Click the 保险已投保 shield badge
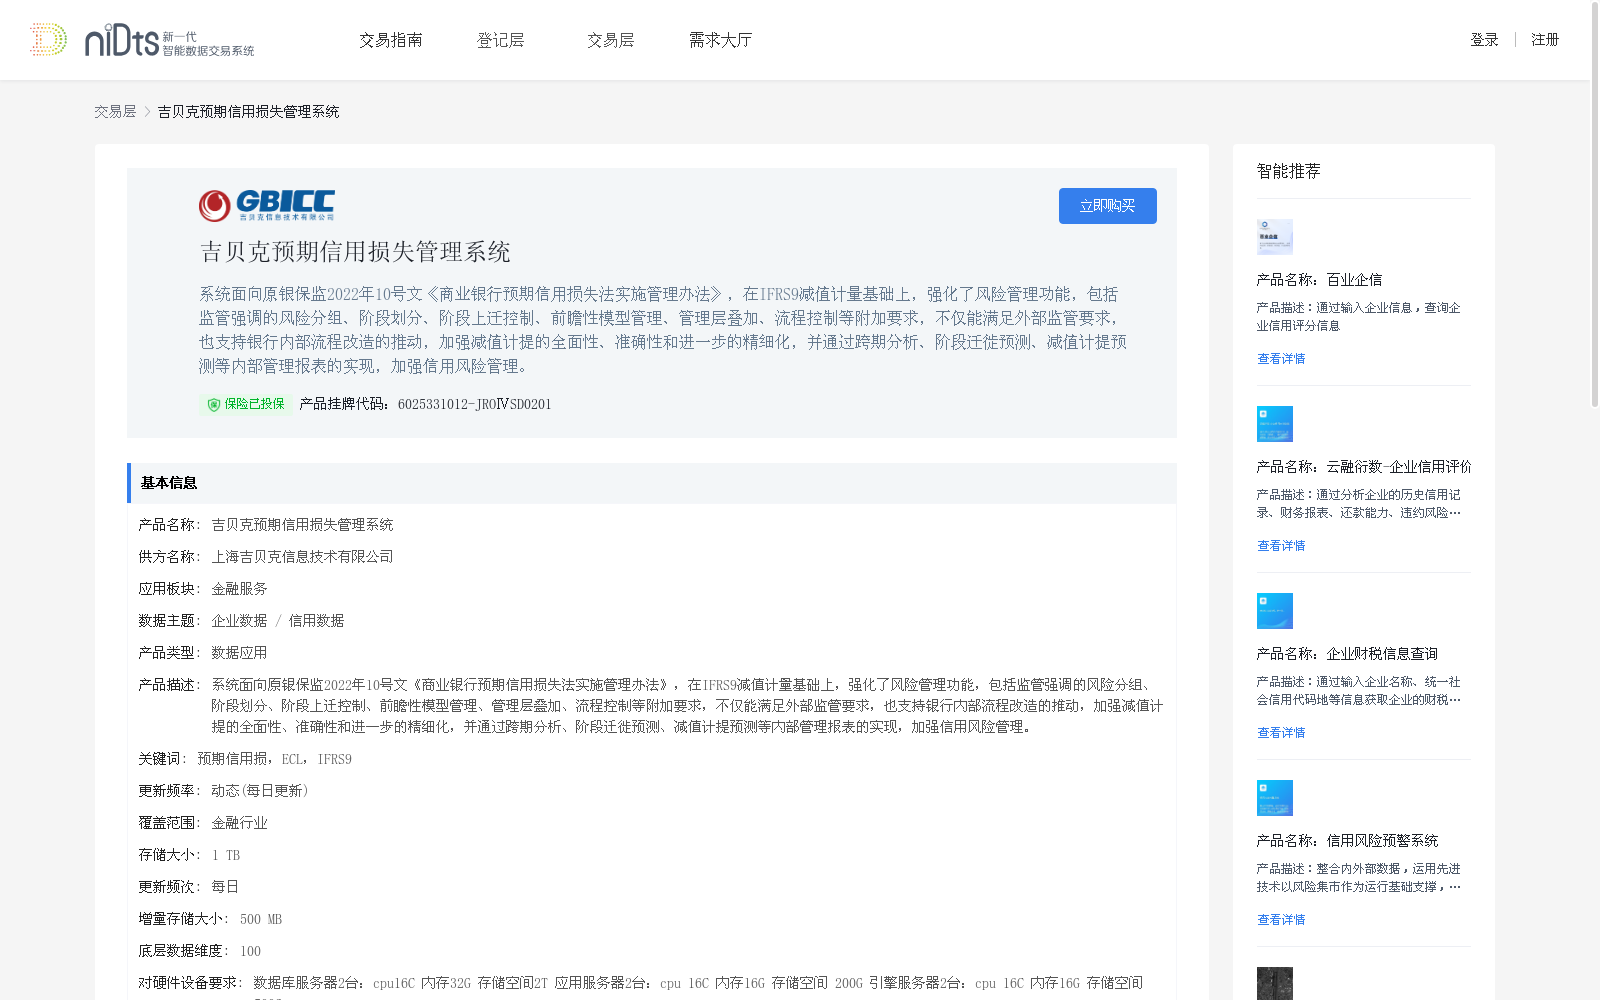 click(x=246, y=404)
